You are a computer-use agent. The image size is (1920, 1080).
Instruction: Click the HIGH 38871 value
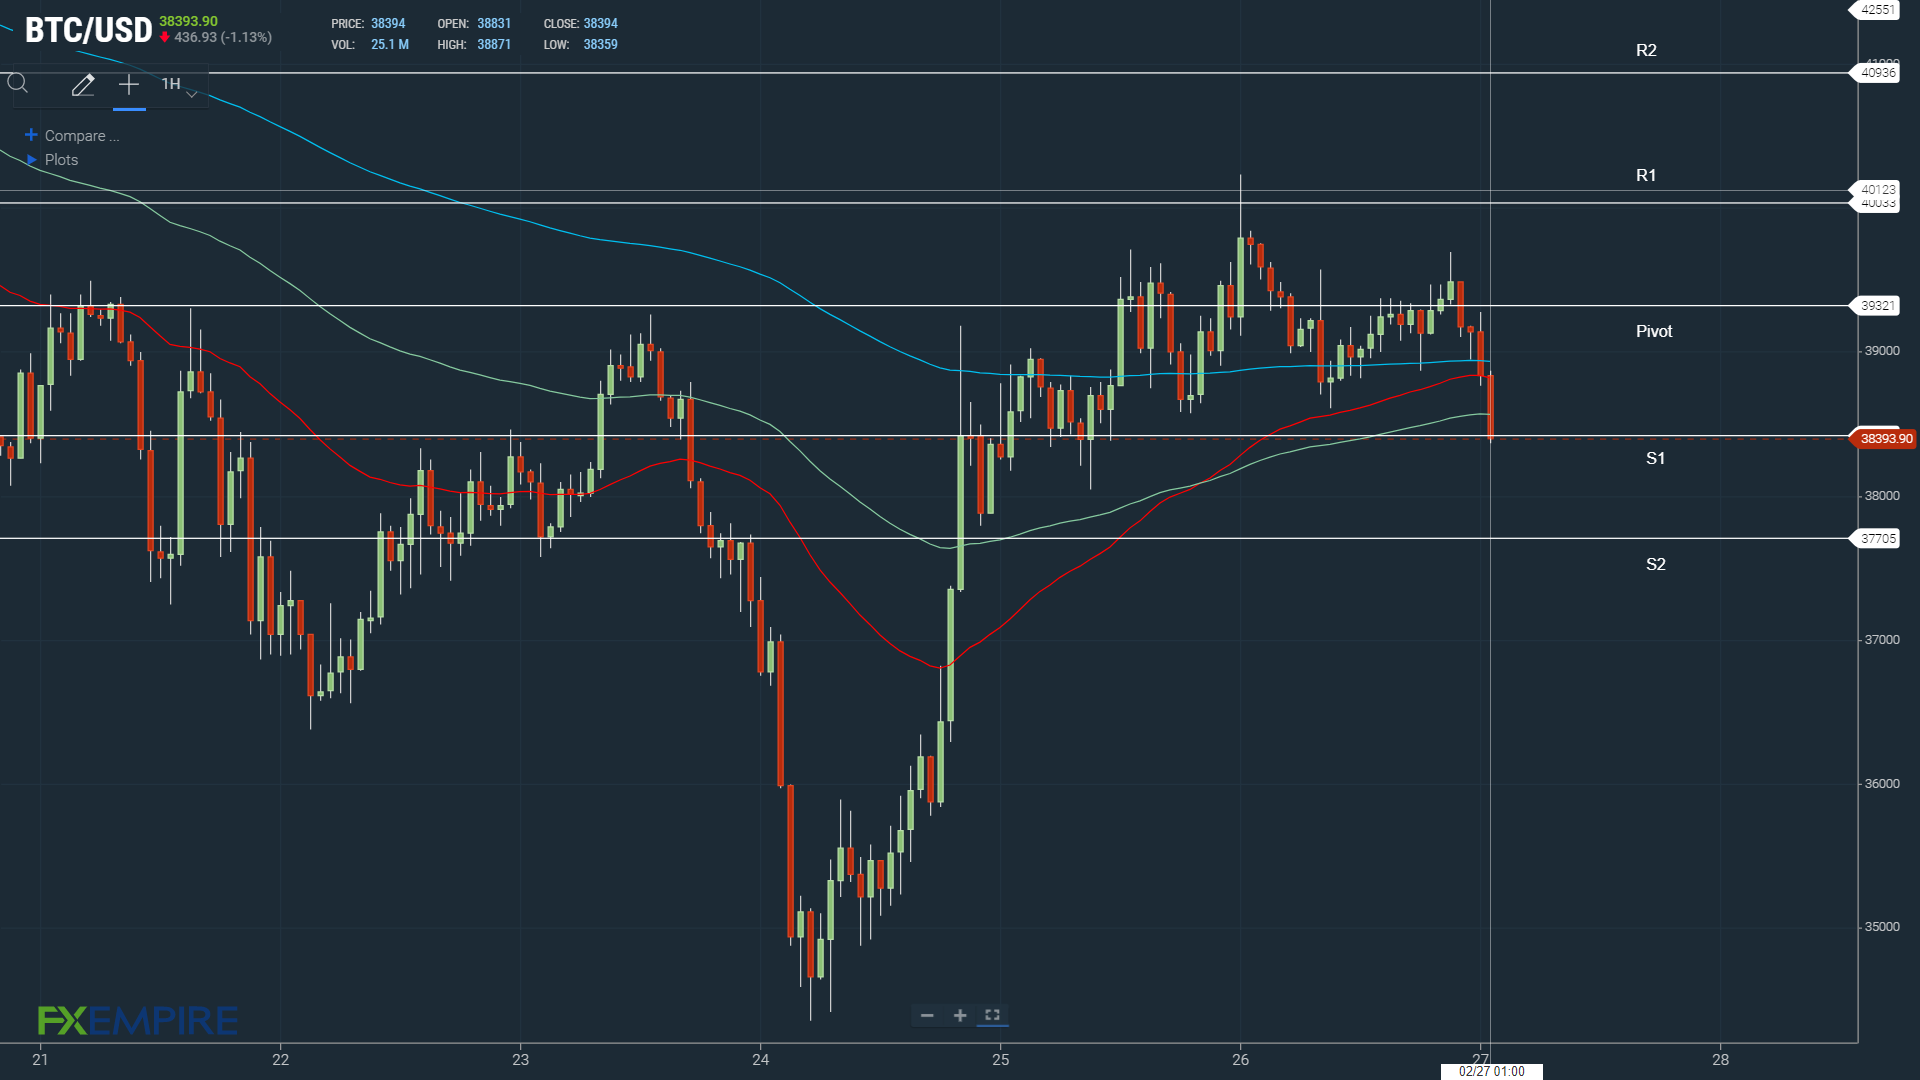[x=494, y=45]
